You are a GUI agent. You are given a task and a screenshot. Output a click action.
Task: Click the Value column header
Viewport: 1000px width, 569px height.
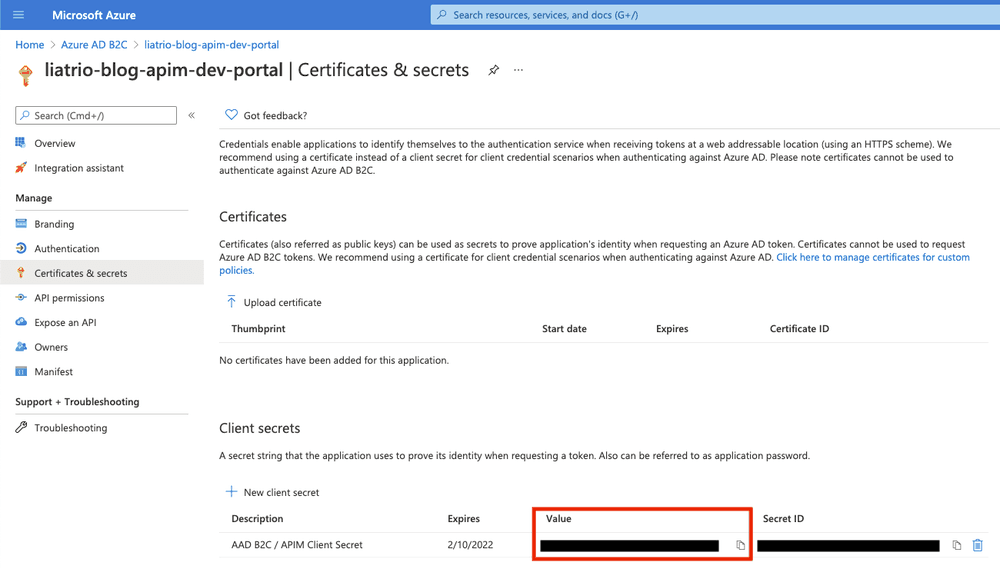(559, 519)
